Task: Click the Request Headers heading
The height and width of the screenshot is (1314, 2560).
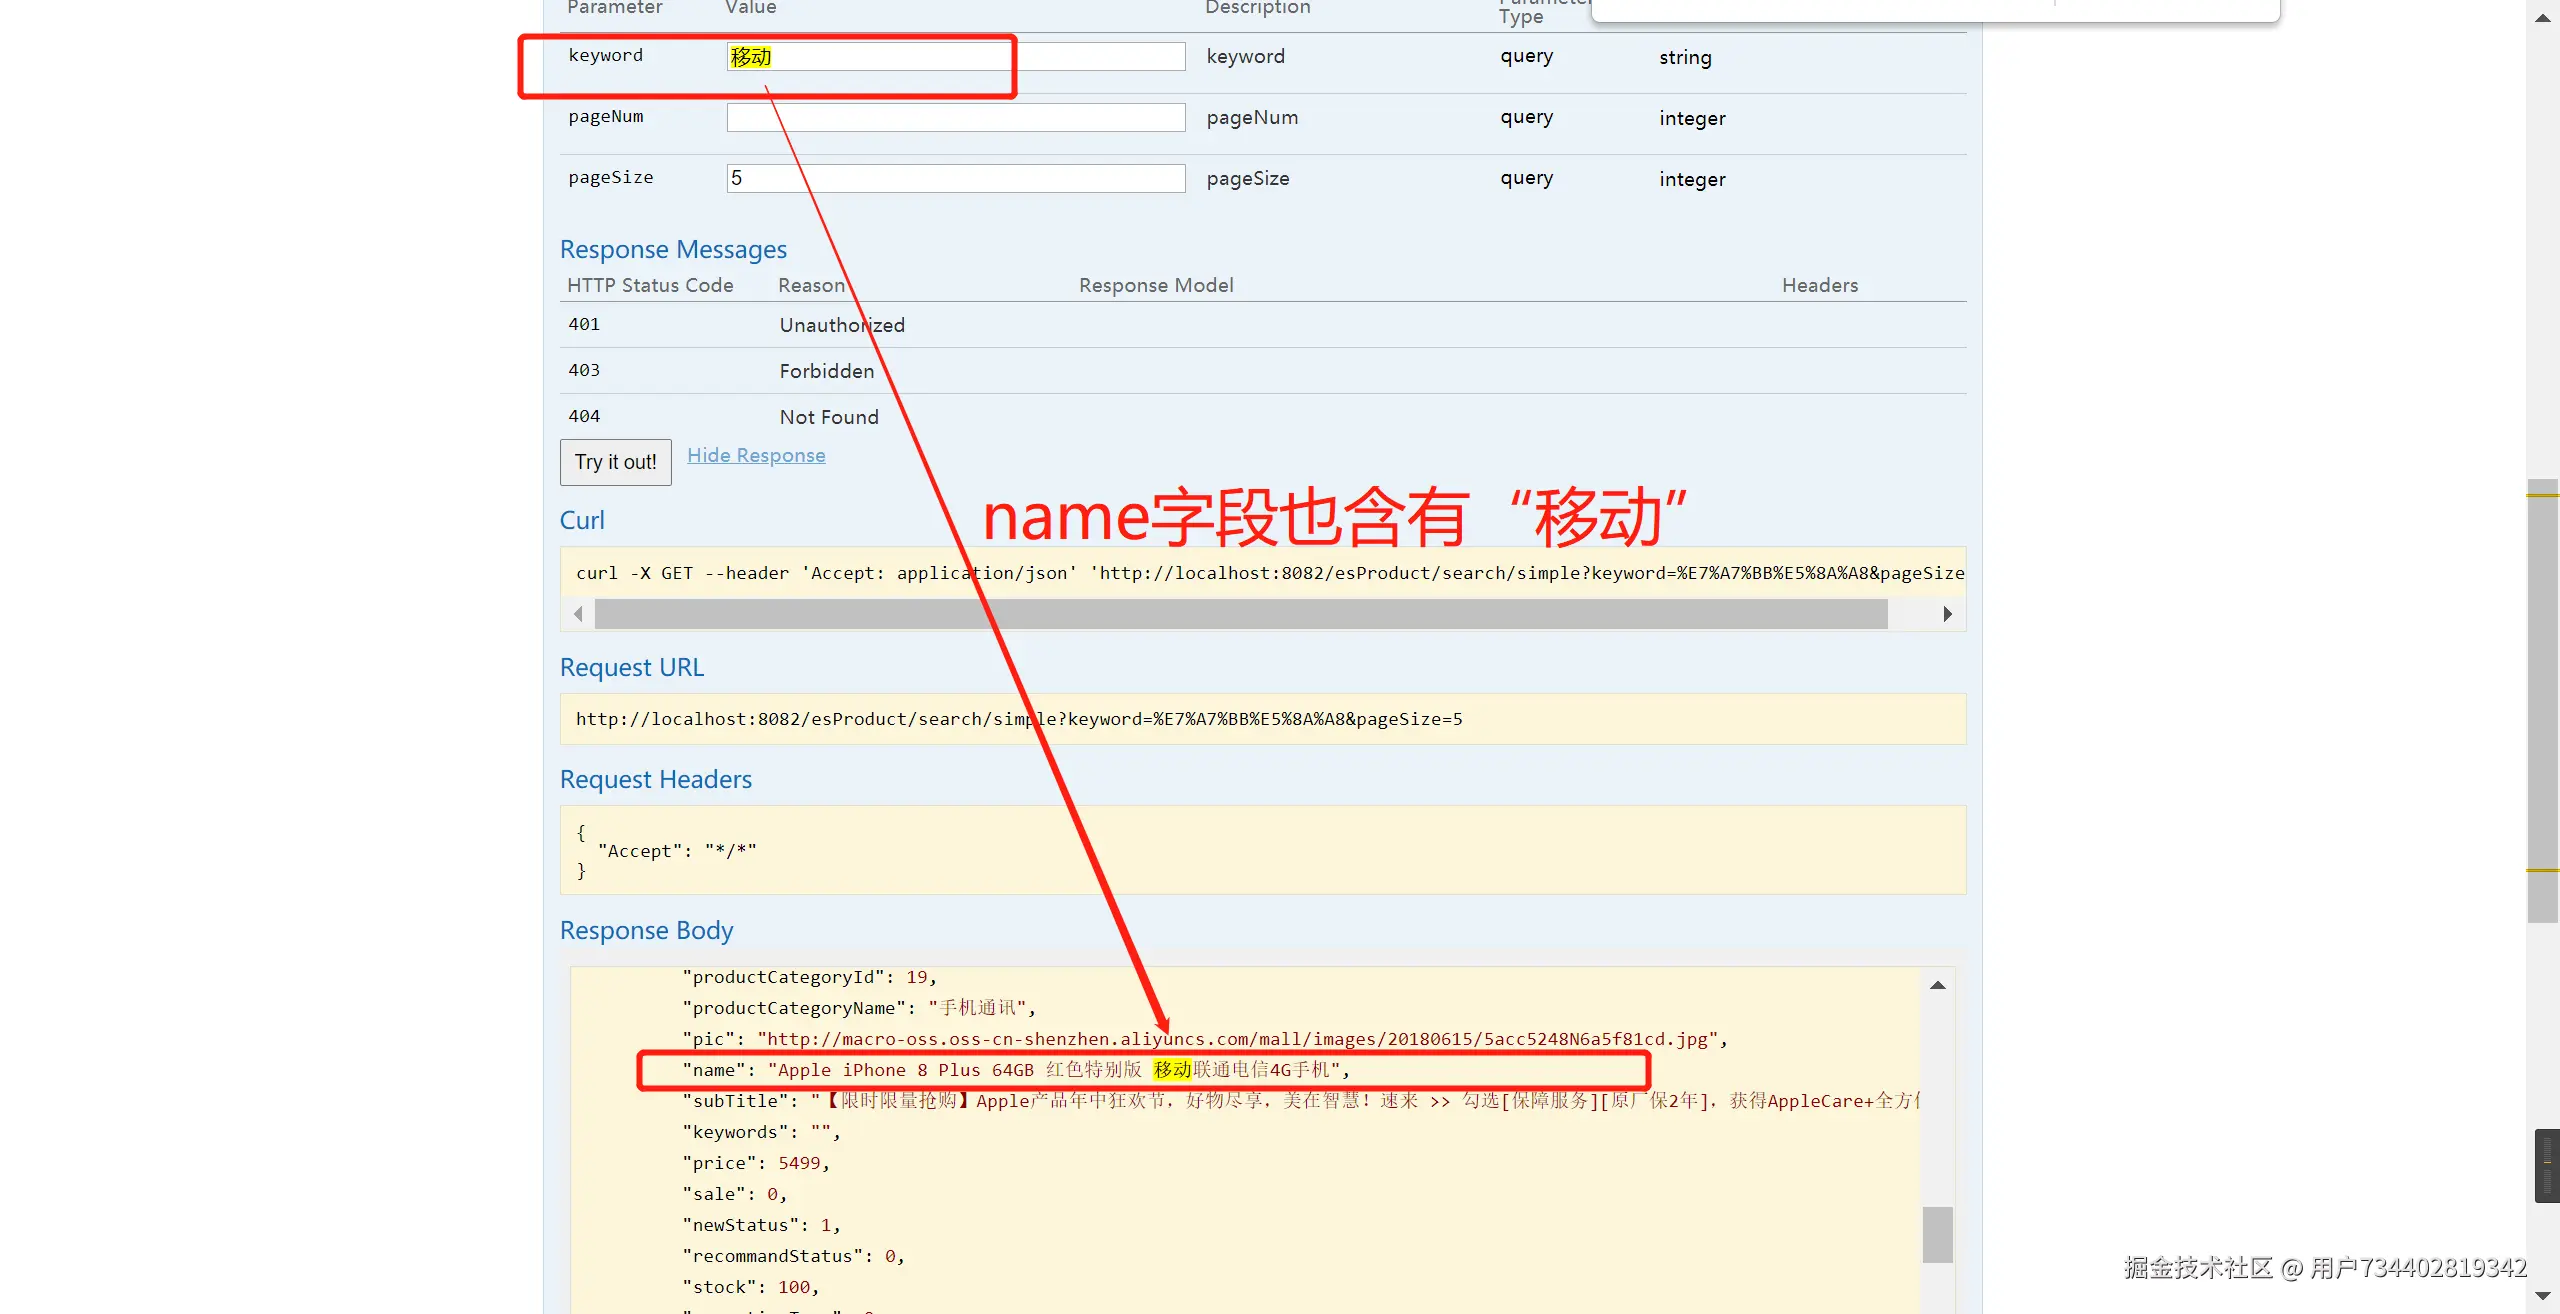Action: [656, 779]
